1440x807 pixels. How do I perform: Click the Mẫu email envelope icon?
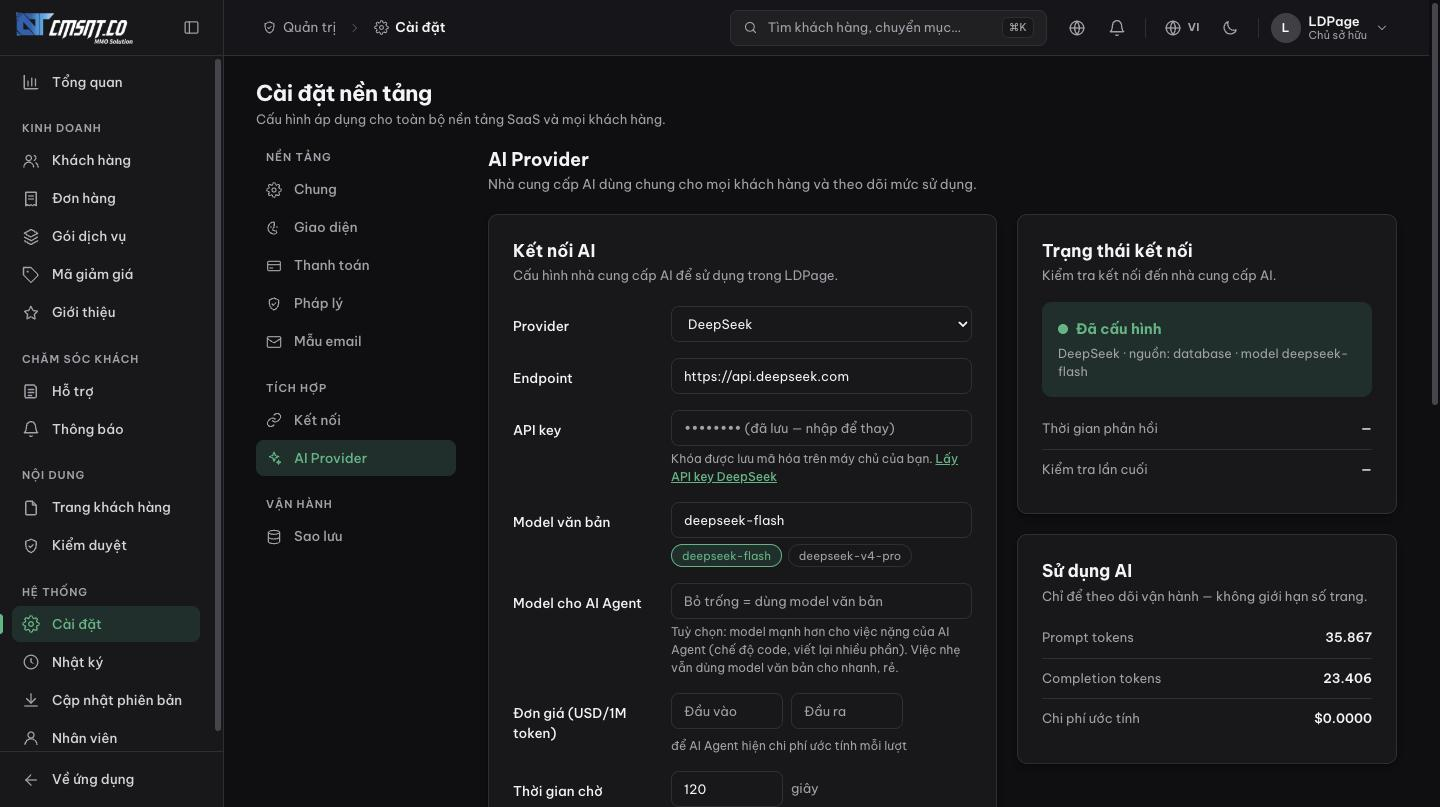[x=274, y=341]
